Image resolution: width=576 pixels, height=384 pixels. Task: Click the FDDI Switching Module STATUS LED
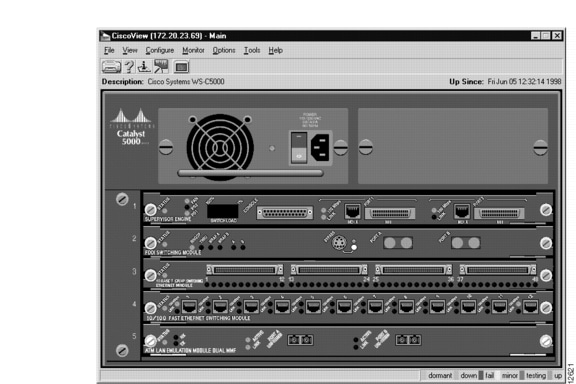(165, 244)
